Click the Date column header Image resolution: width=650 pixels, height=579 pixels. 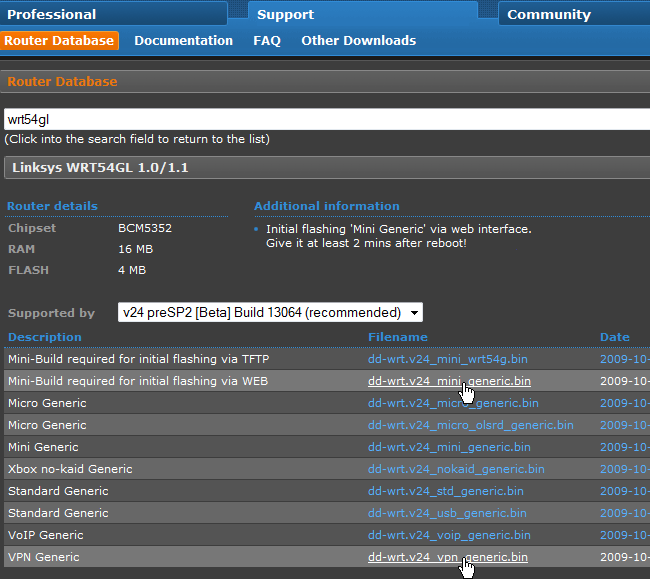615,337
